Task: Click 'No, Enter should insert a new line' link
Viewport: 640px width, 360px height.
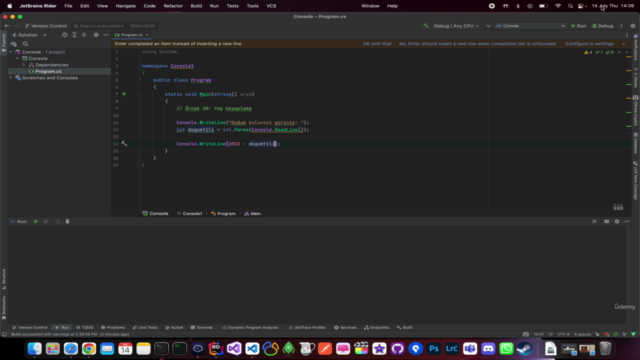Action: [477, 44]
